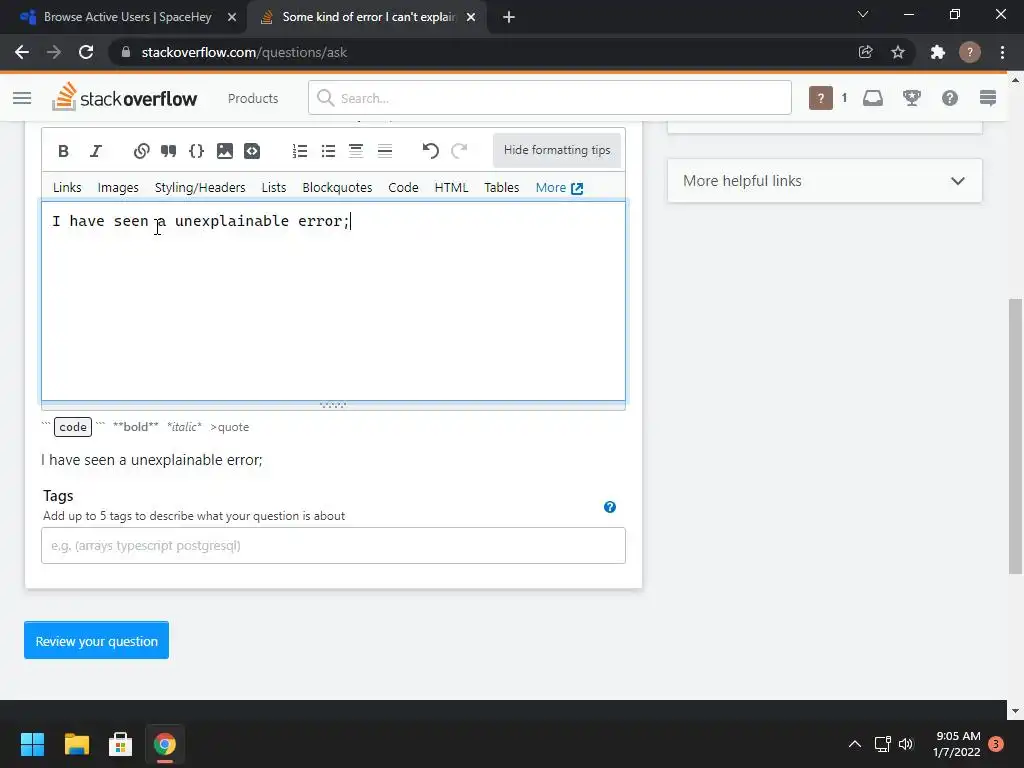The image size is (1024, 768).
Task: Open a new browser tab
Action: (x=509, y=17)
